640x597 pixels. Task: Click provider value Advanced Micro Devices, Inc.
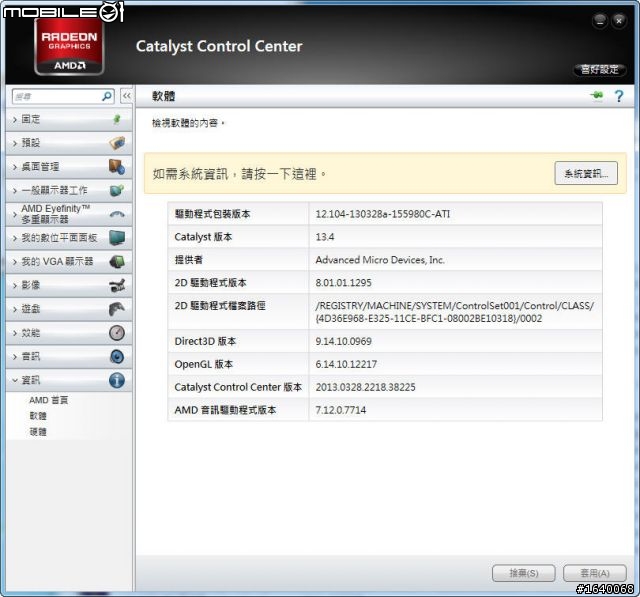tap(380, 260)
